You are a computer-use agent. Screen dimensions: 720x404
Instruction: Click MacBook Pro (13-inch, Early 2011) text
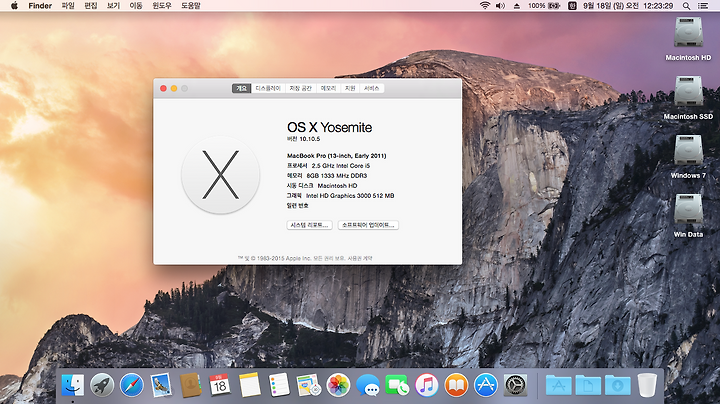337,156
